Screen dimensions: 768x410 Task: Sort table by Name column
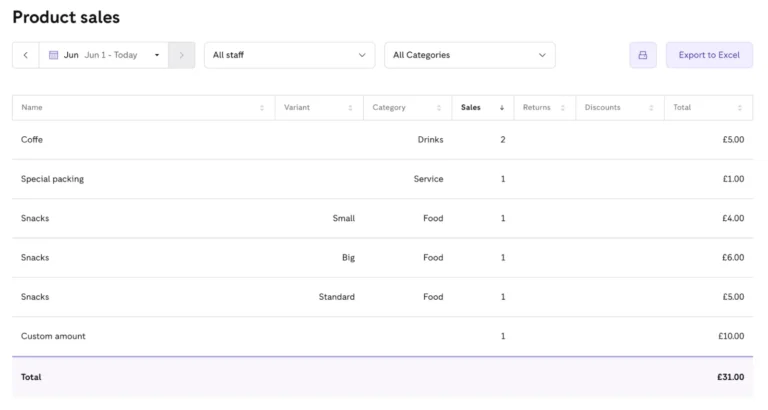pos(143,107)
